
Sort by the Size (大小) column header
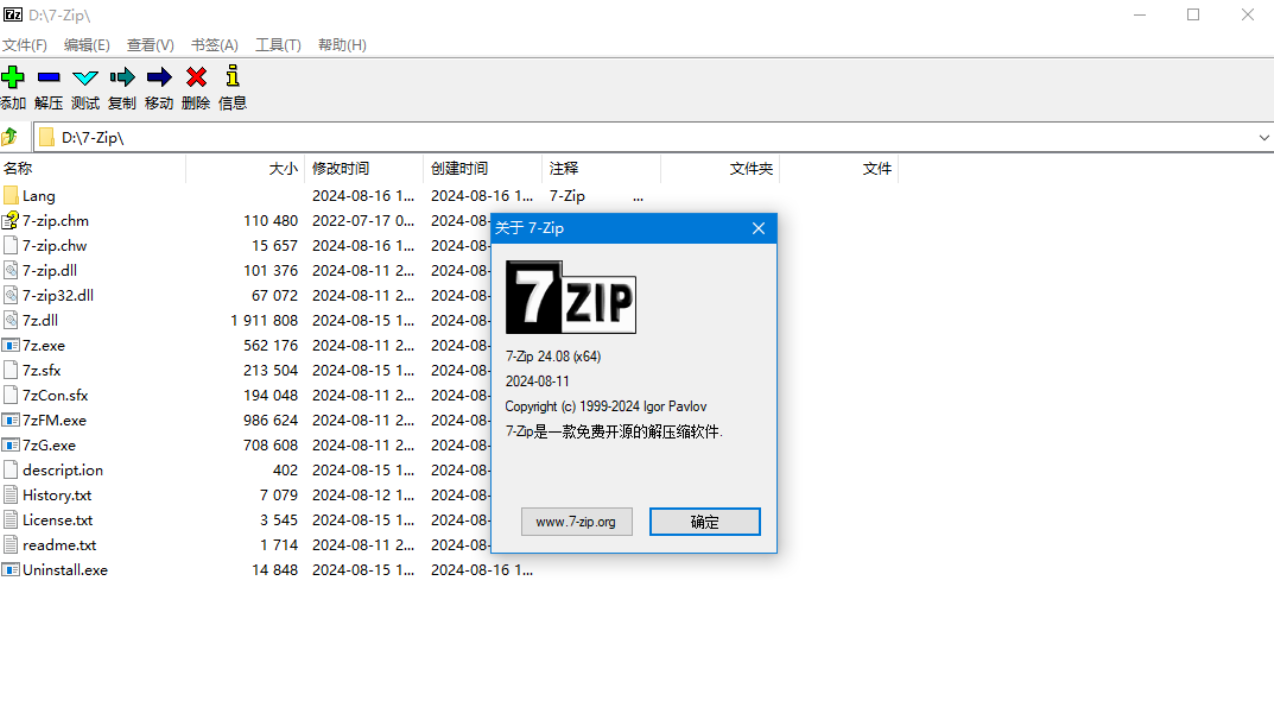pyautogui.click(x=245, y=168)
